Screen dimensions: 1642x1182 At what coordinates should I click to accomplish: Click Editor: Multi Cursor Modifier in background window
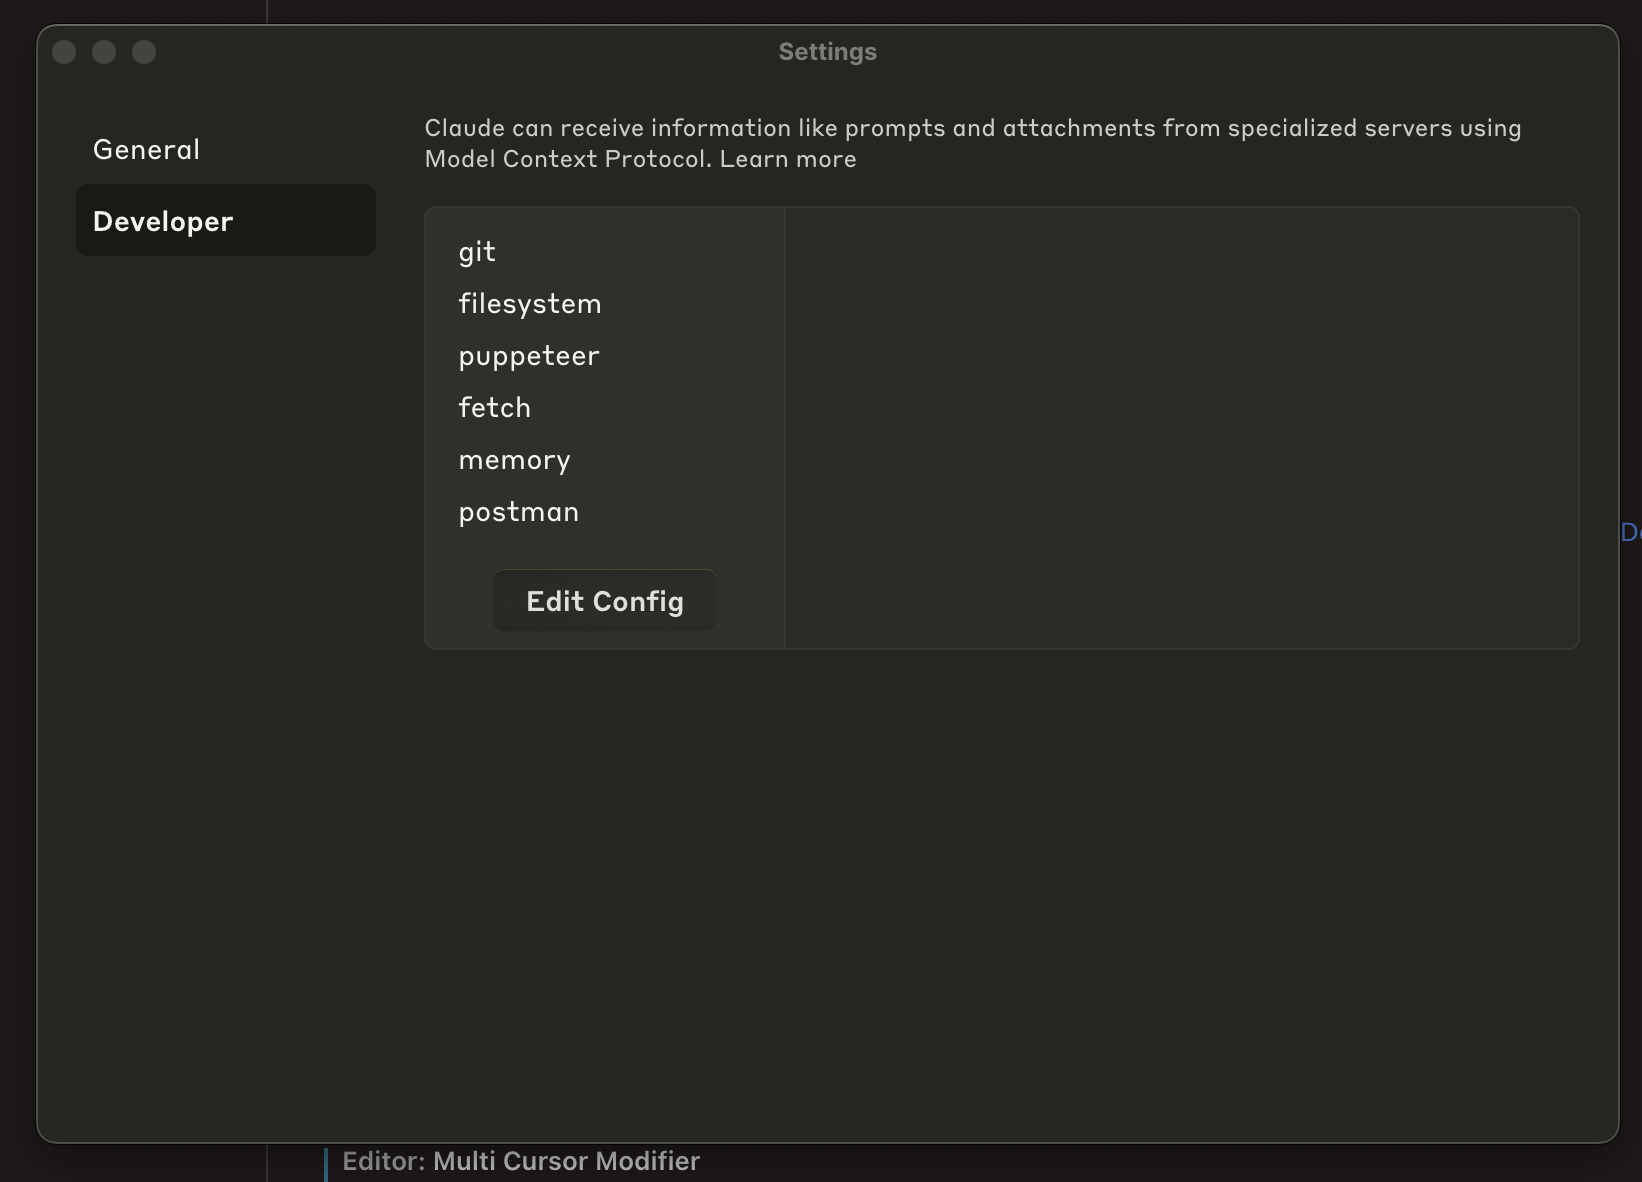(521, 1162)
